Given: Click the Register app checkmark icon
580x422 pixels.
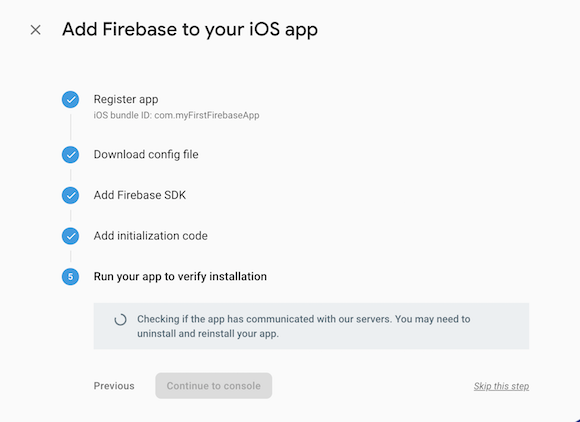Looking at the screenshot, I should tap(70, 99).
